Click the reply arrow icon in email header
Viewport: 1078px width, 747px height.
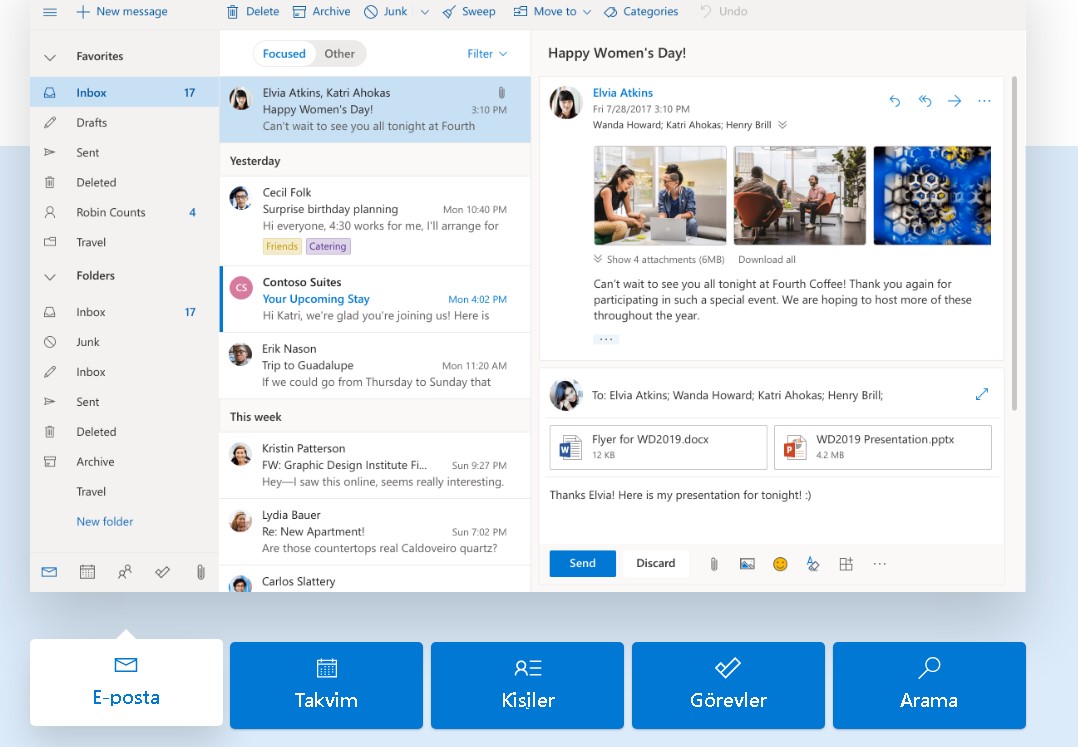[895, 101]
